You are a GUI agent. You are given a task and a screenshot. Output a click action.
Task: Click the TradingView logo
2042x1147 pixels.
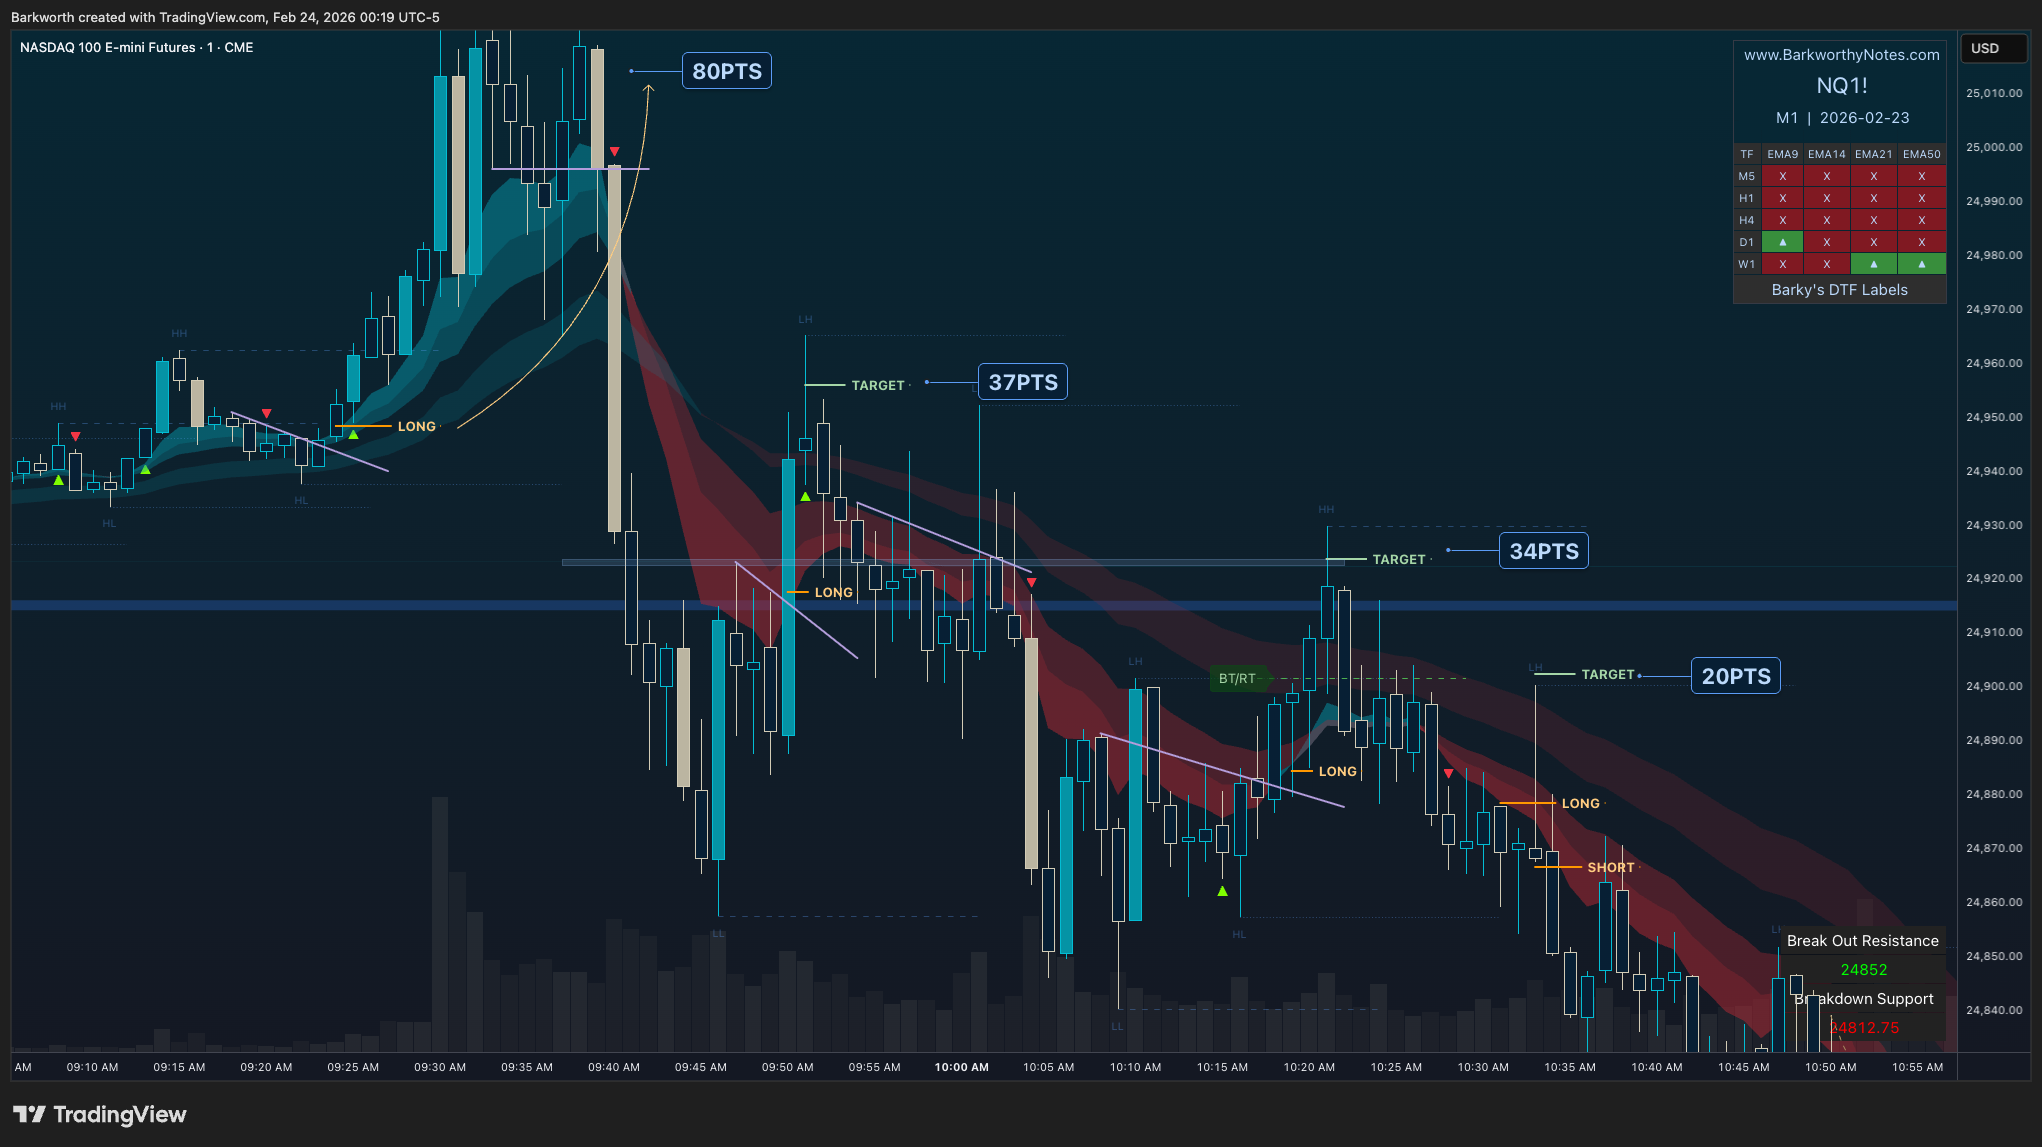point(99,1114)
